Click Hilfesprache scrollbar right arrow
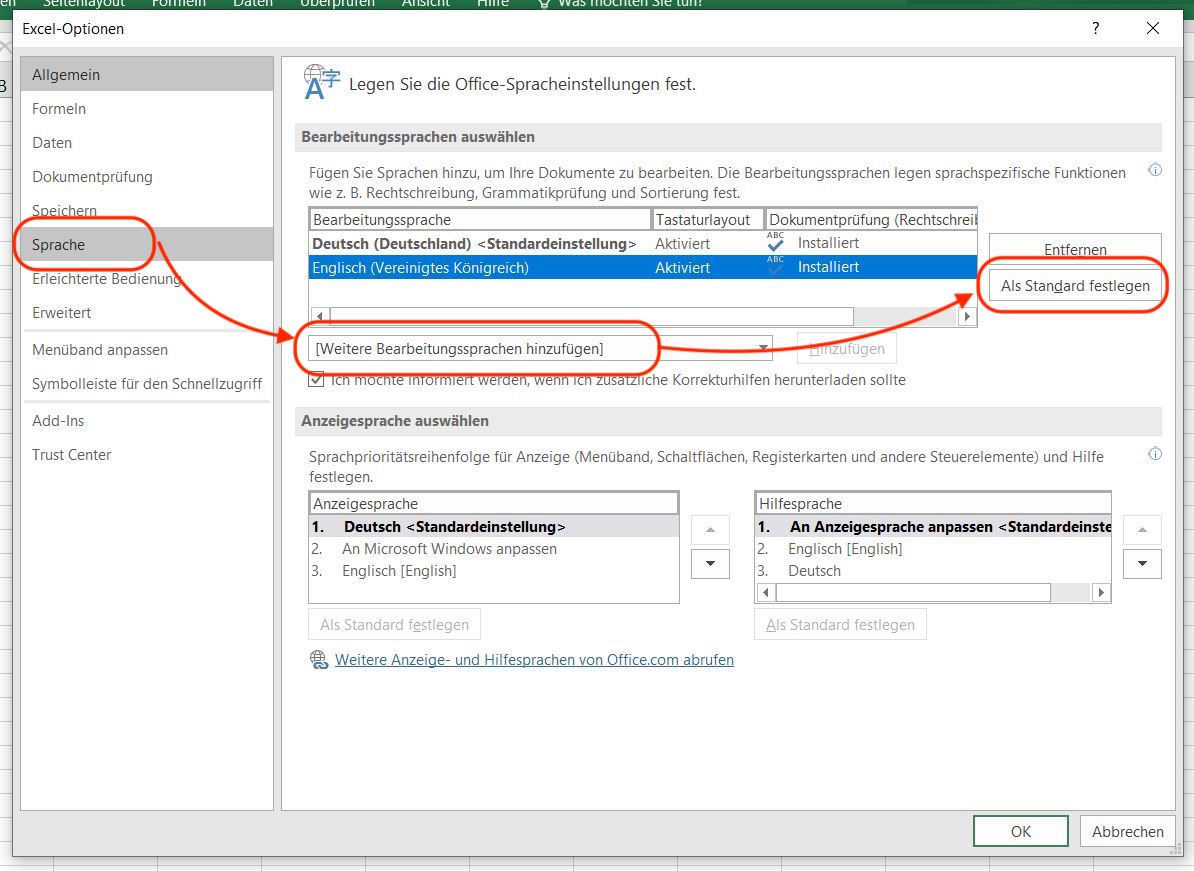1194x871 pixels. point(1101,592)
